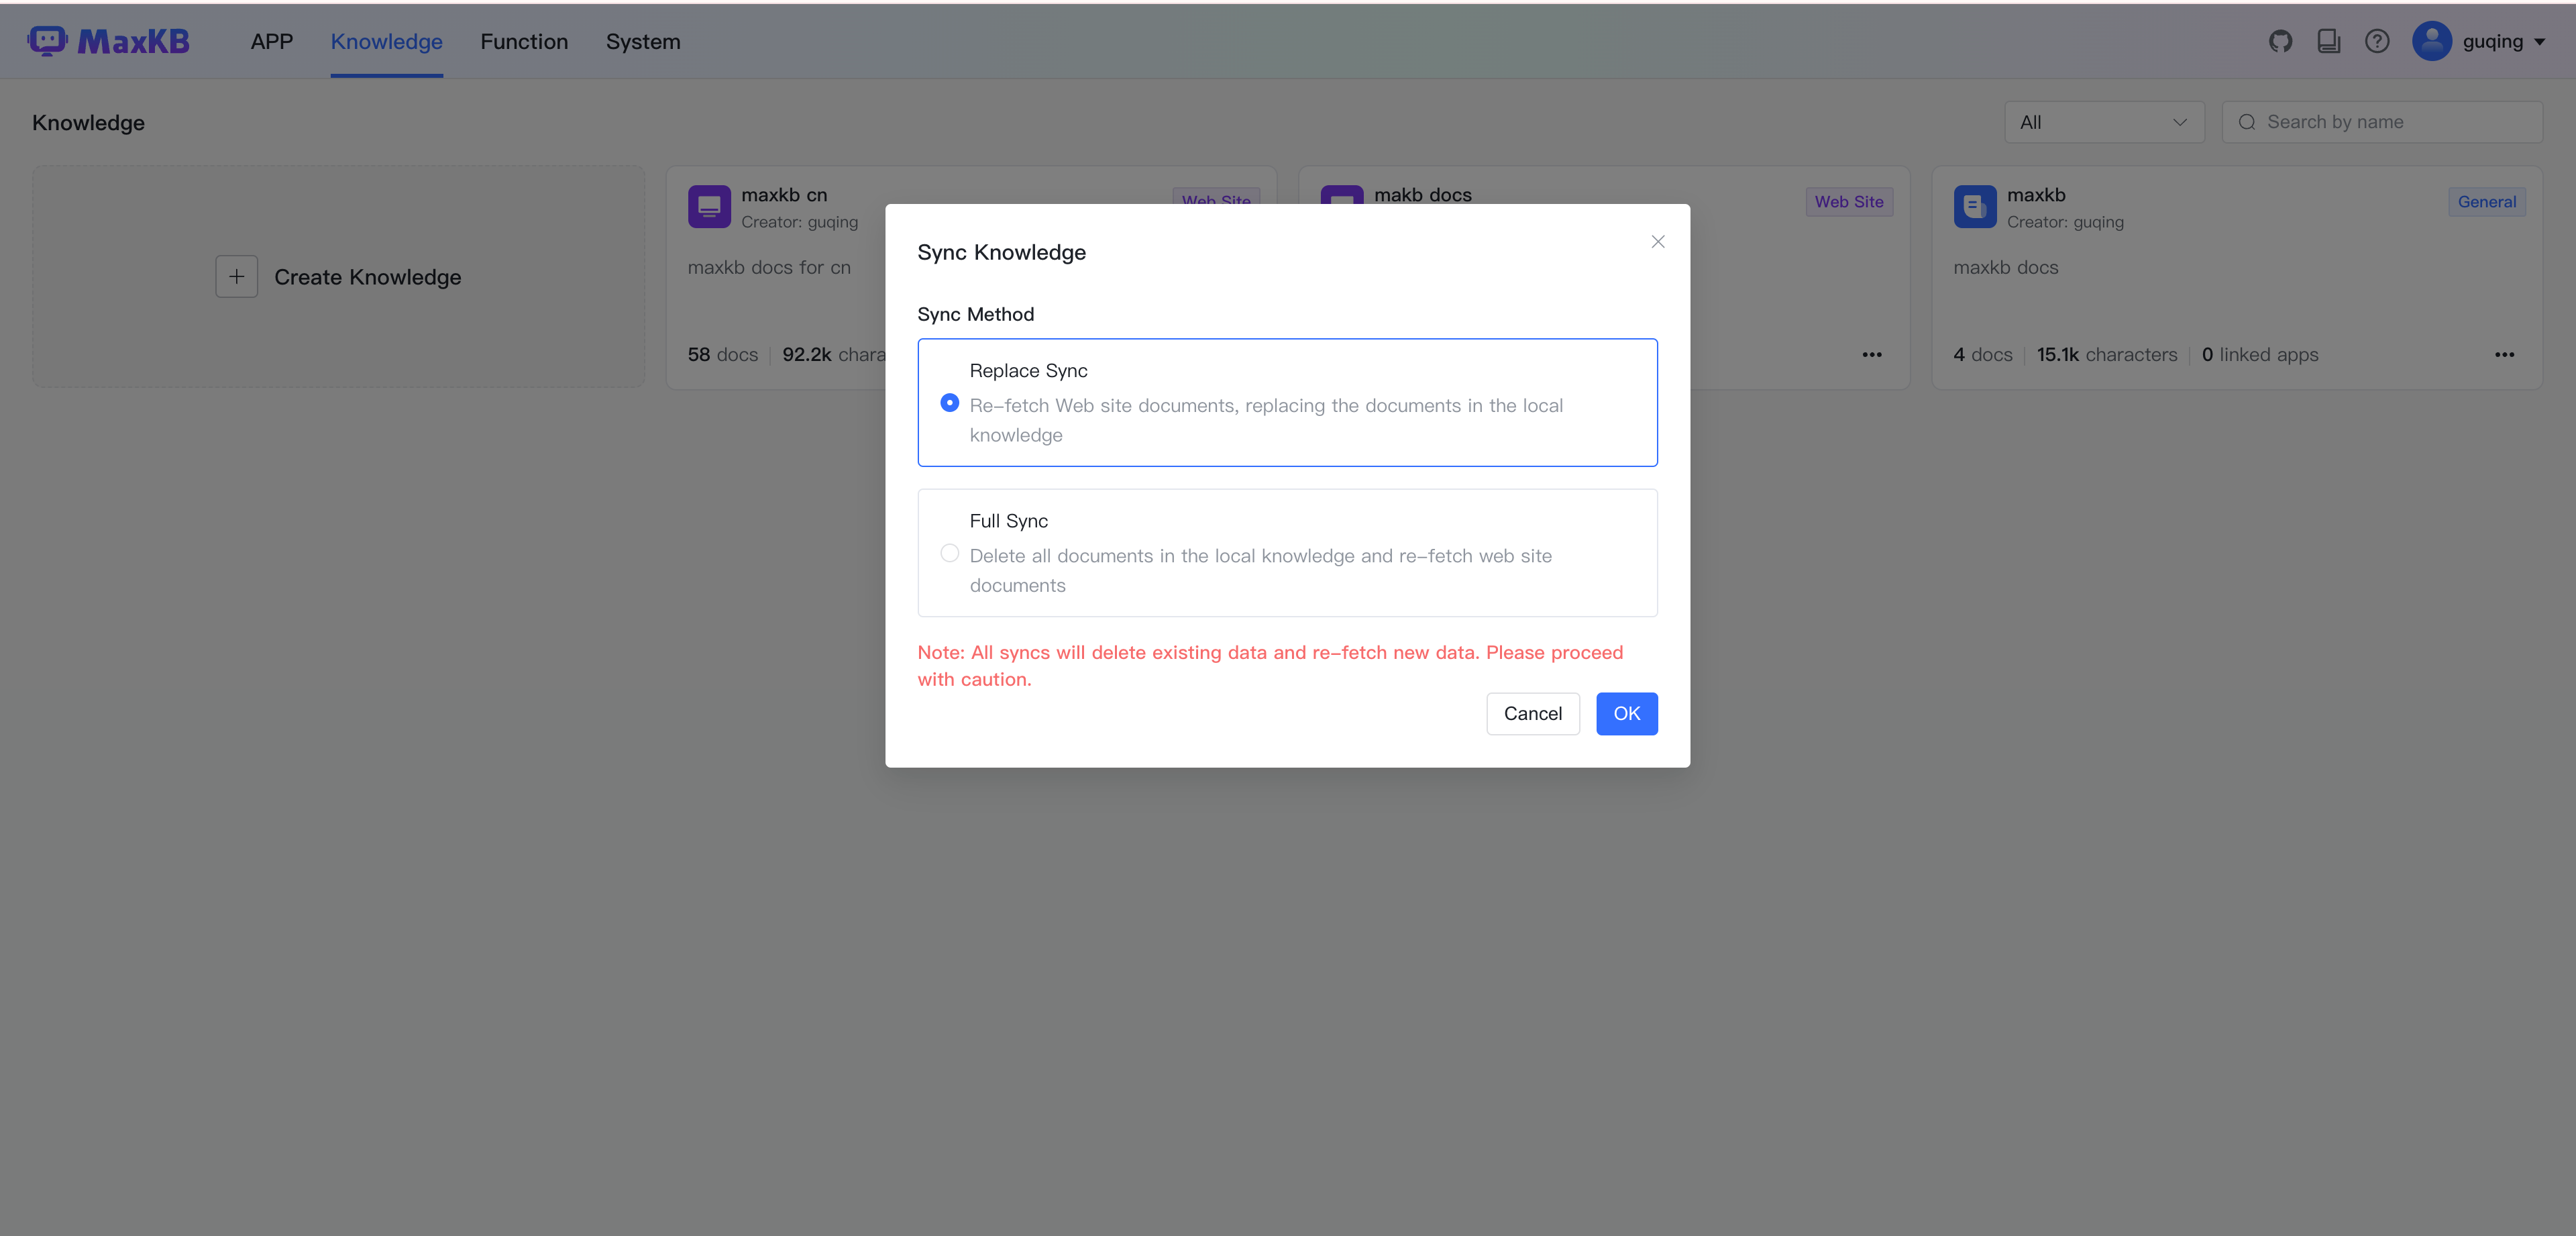The height and width of the screenshot is (1236, 2576).
Task: Open more options for makb docs card
Action: tap(1871, 355)
